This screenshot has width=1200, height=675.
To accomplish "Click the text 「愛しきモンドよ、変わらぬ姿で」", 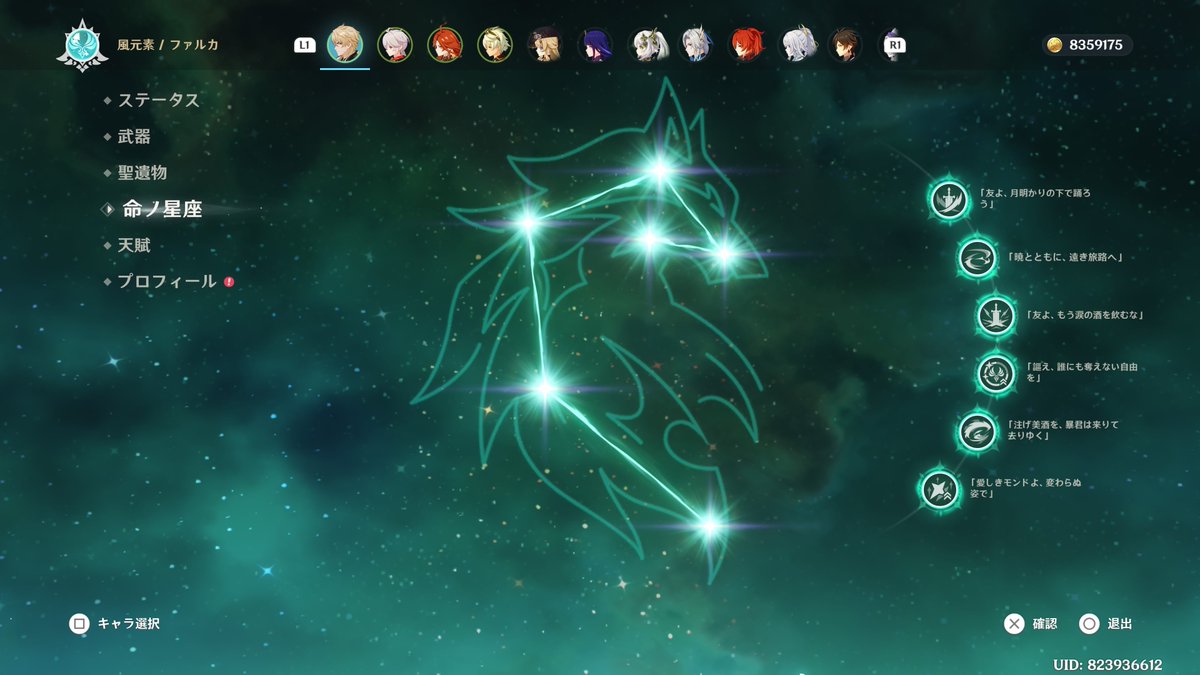I will point(1025,488).
